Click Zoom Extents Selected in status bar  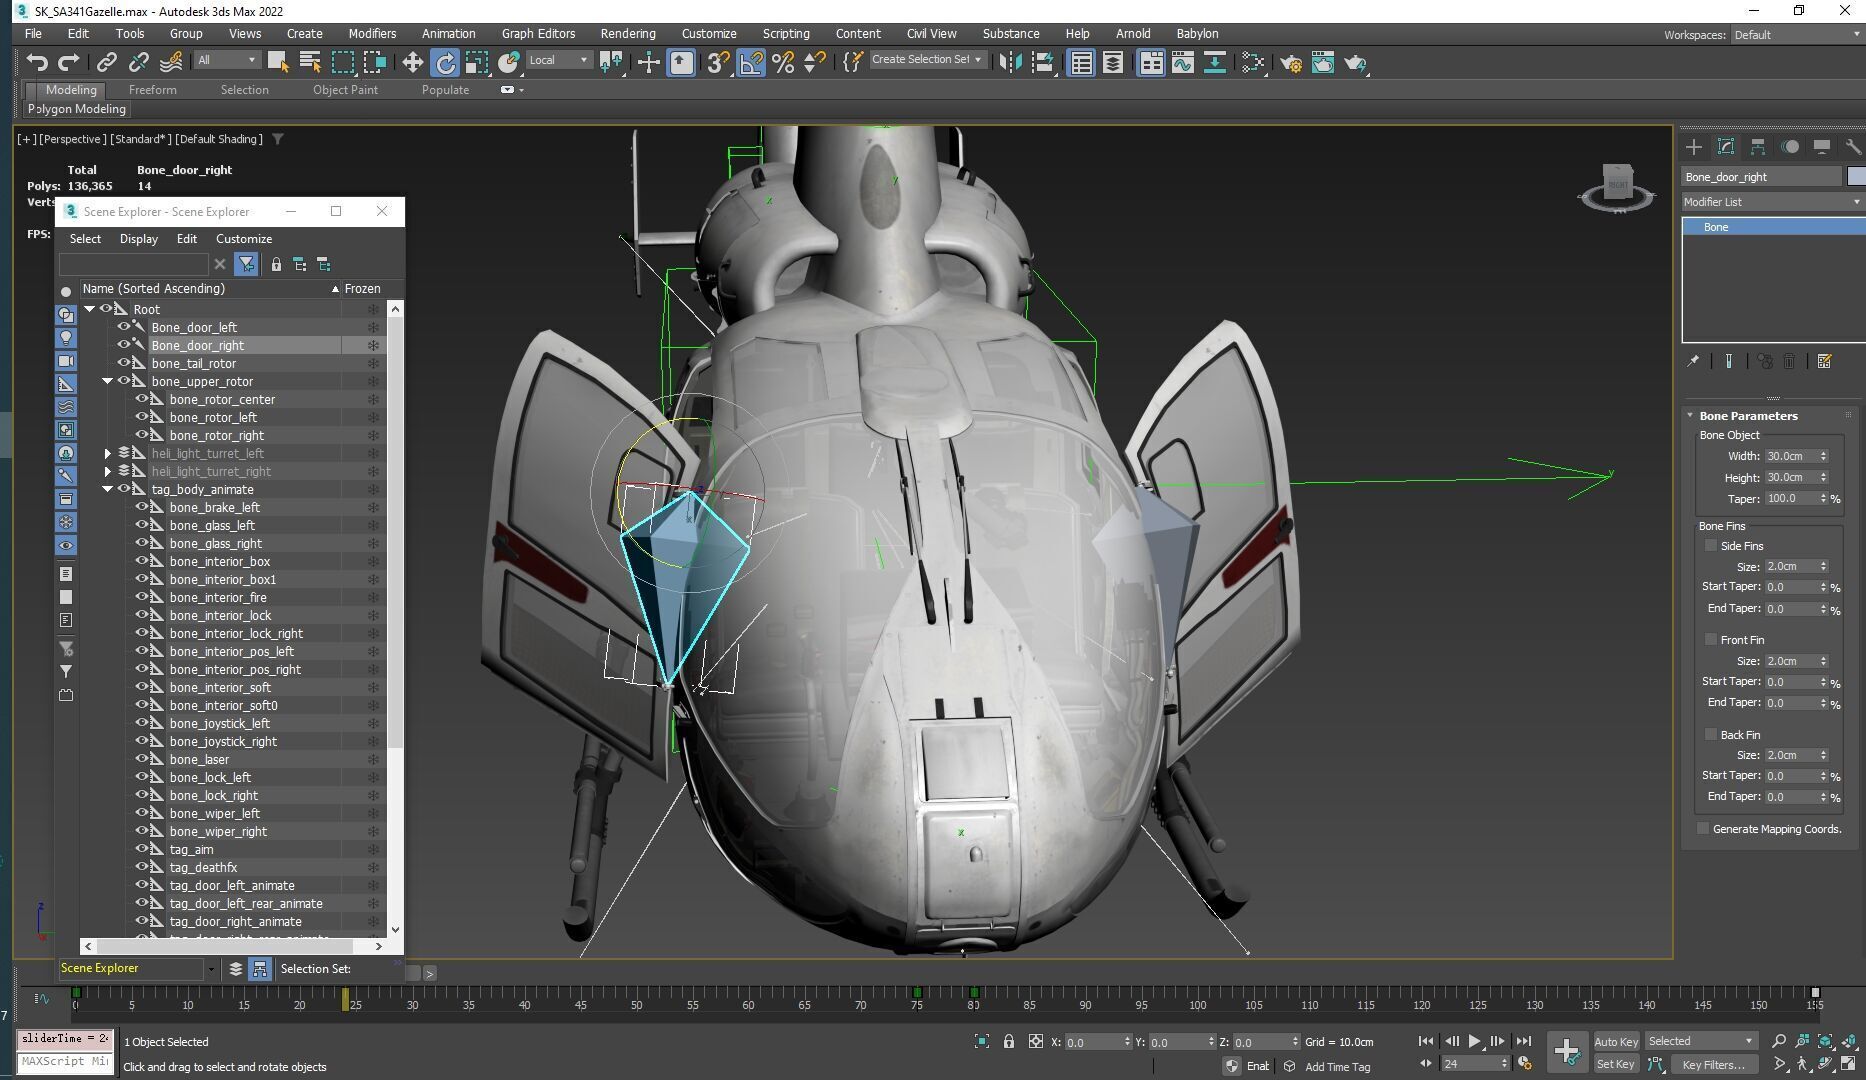[x=1825, y=1041]
